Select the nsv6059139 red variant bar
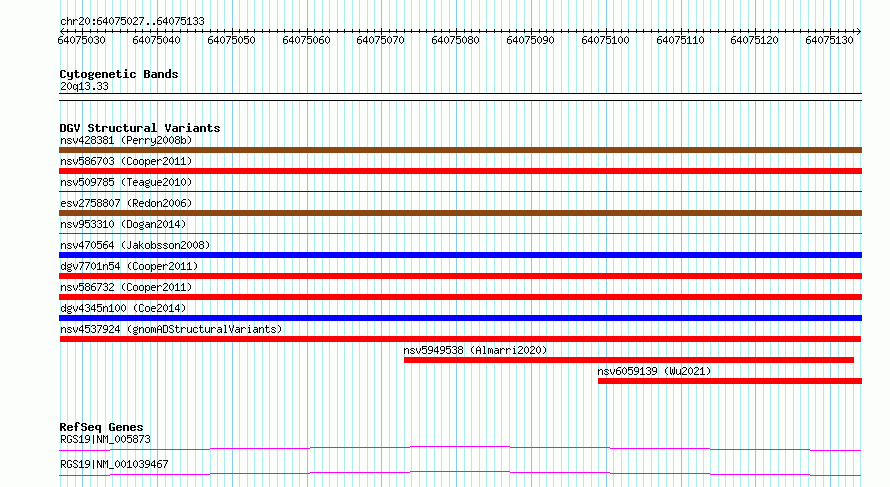The width and height of the screenshot is (890, 487). [730, 381]
